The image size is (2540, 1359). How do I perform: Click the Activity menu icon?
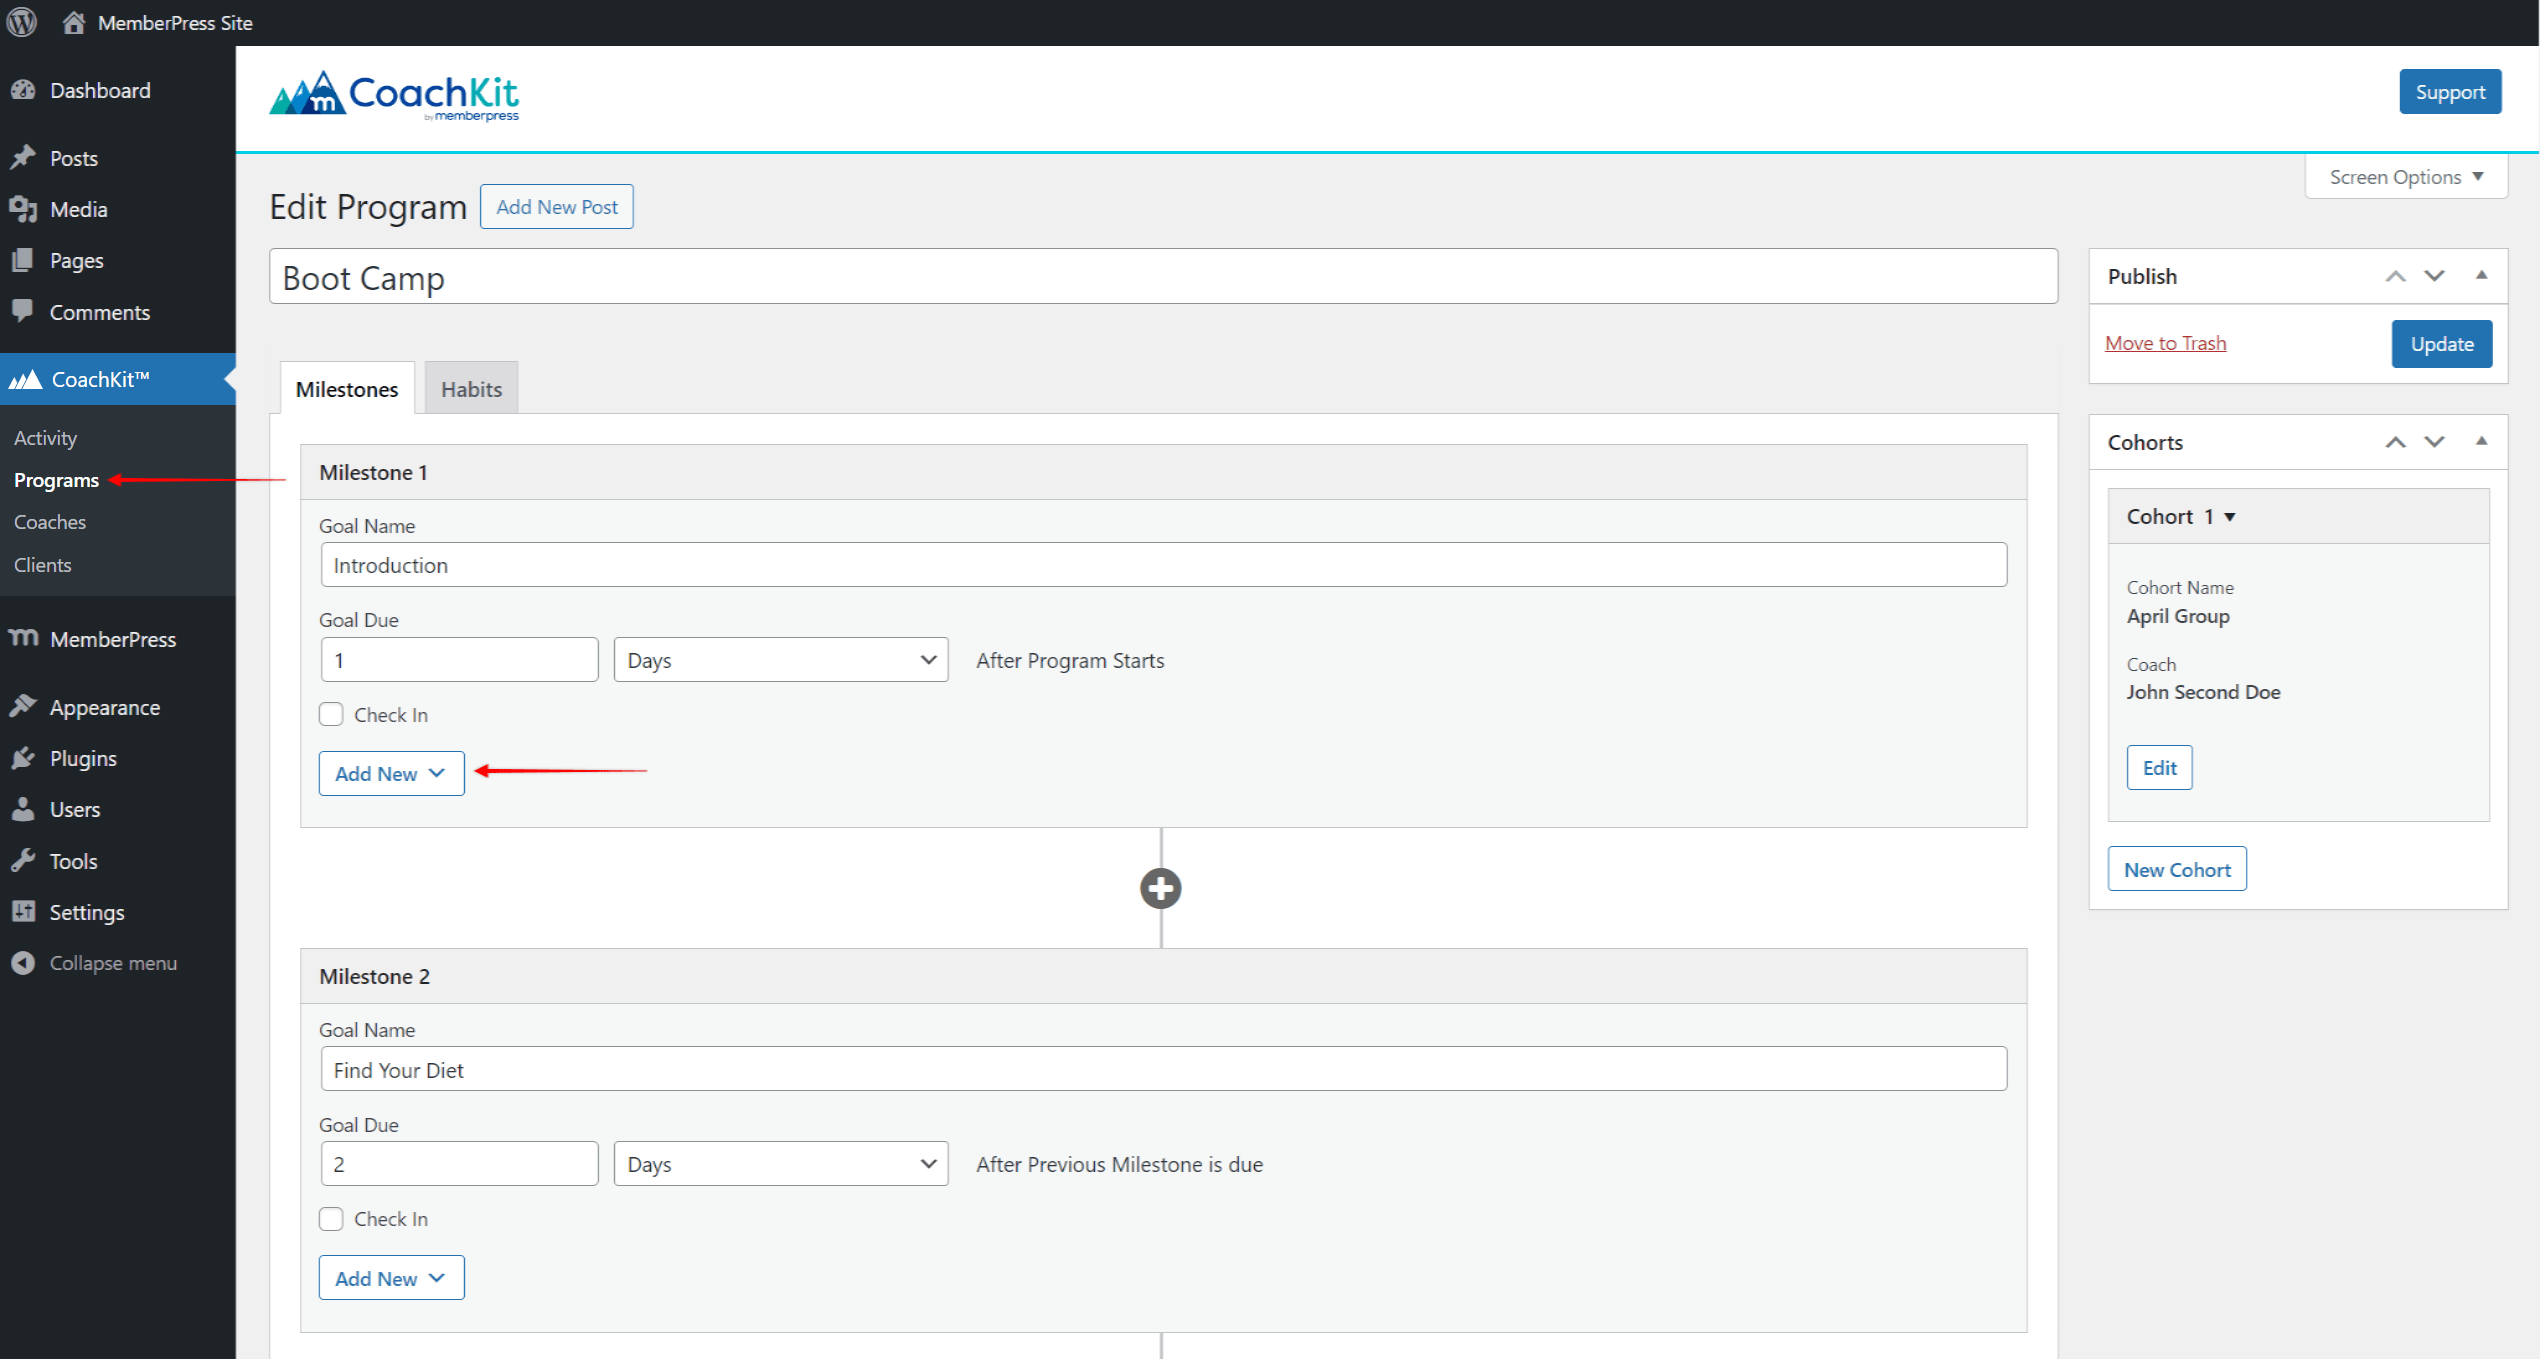(x=44, y=437)
